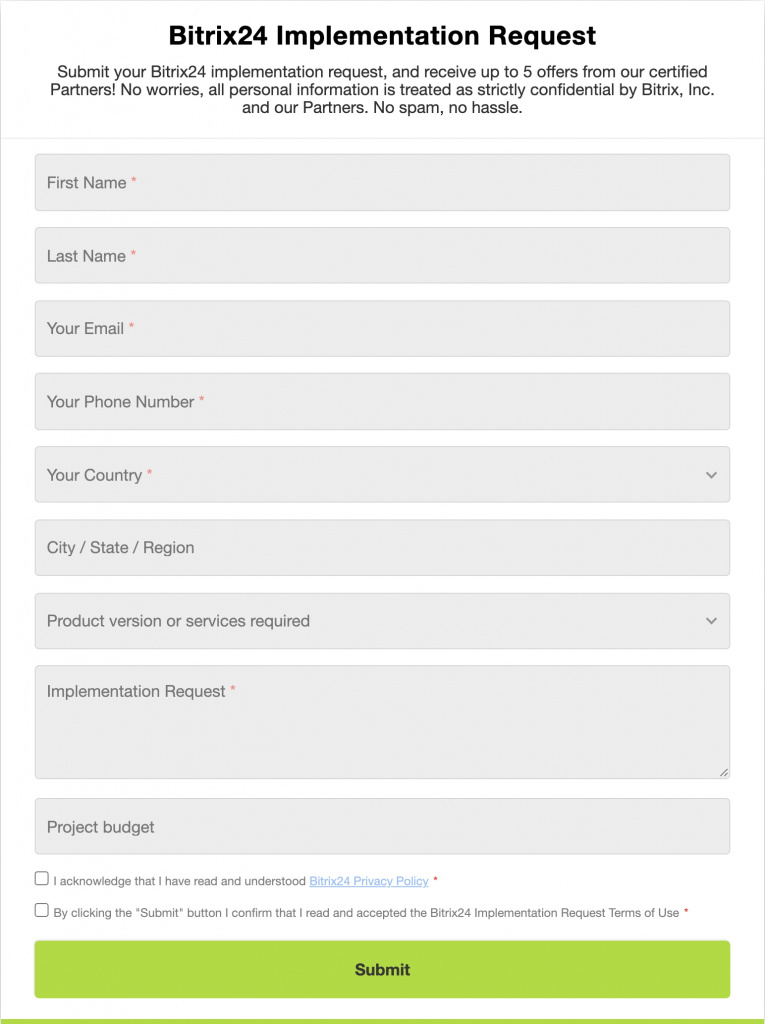Screen dimensions: 765x1024
Task: Focus the Project budget field
Action: click(x=382, y=827)
